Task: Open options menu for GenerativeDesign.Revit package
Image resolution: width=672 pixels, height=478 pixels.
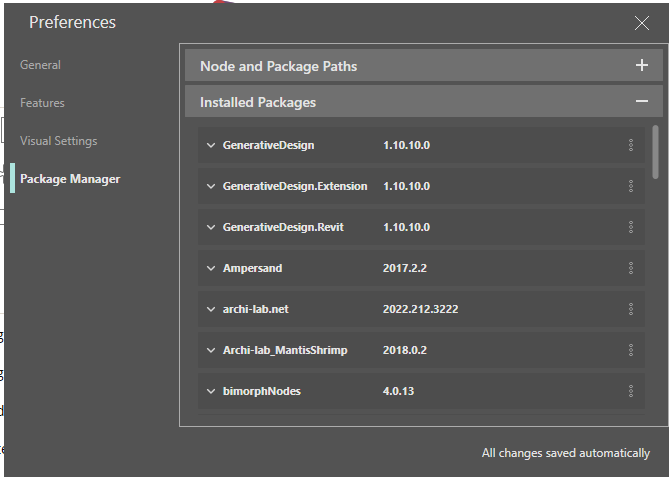Action: pyautogui.click(x=631, y=227)
